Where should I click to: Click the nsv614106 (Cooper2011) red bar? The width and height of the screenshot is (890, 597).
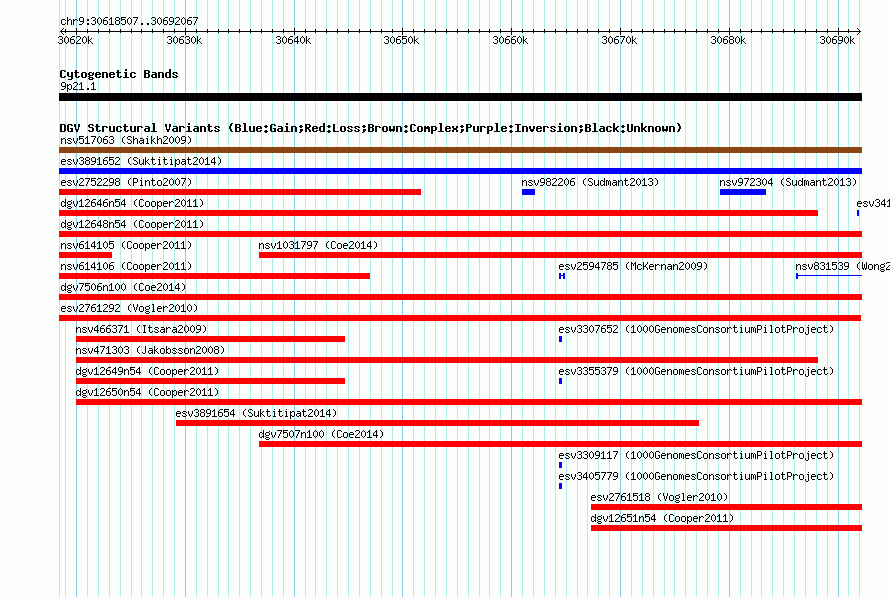point(215,276)
